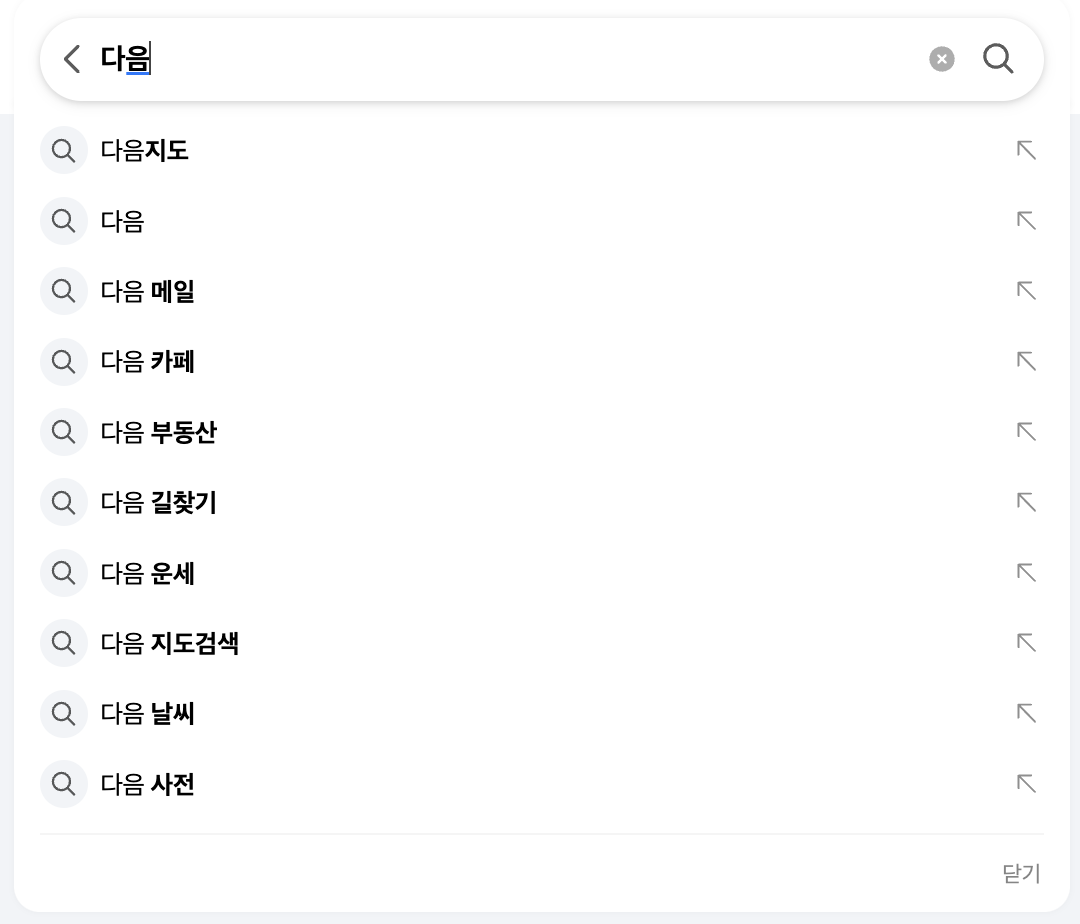Click search icon left of 다음 사전

[x=64, y=784]
